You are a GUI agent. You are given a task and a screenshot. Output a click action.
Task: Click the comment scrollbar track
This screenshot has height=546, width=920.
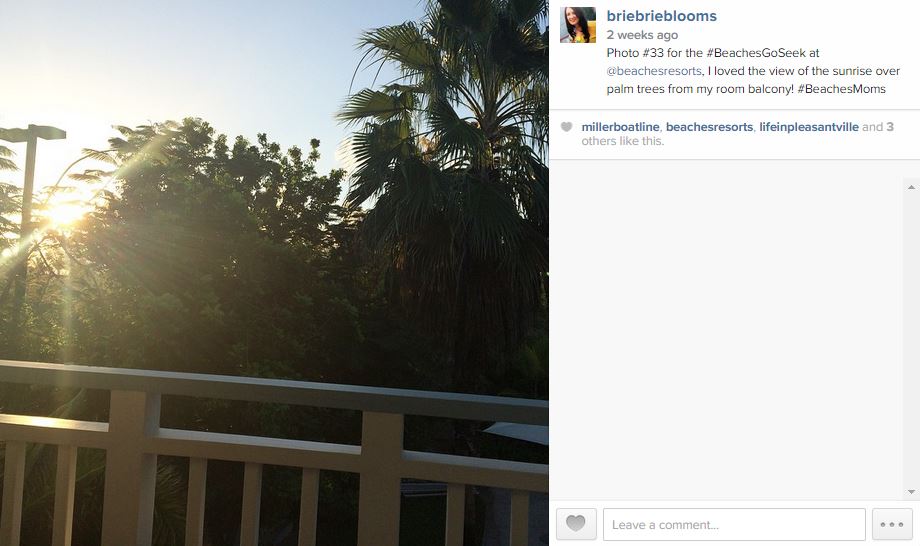[911, 340]
